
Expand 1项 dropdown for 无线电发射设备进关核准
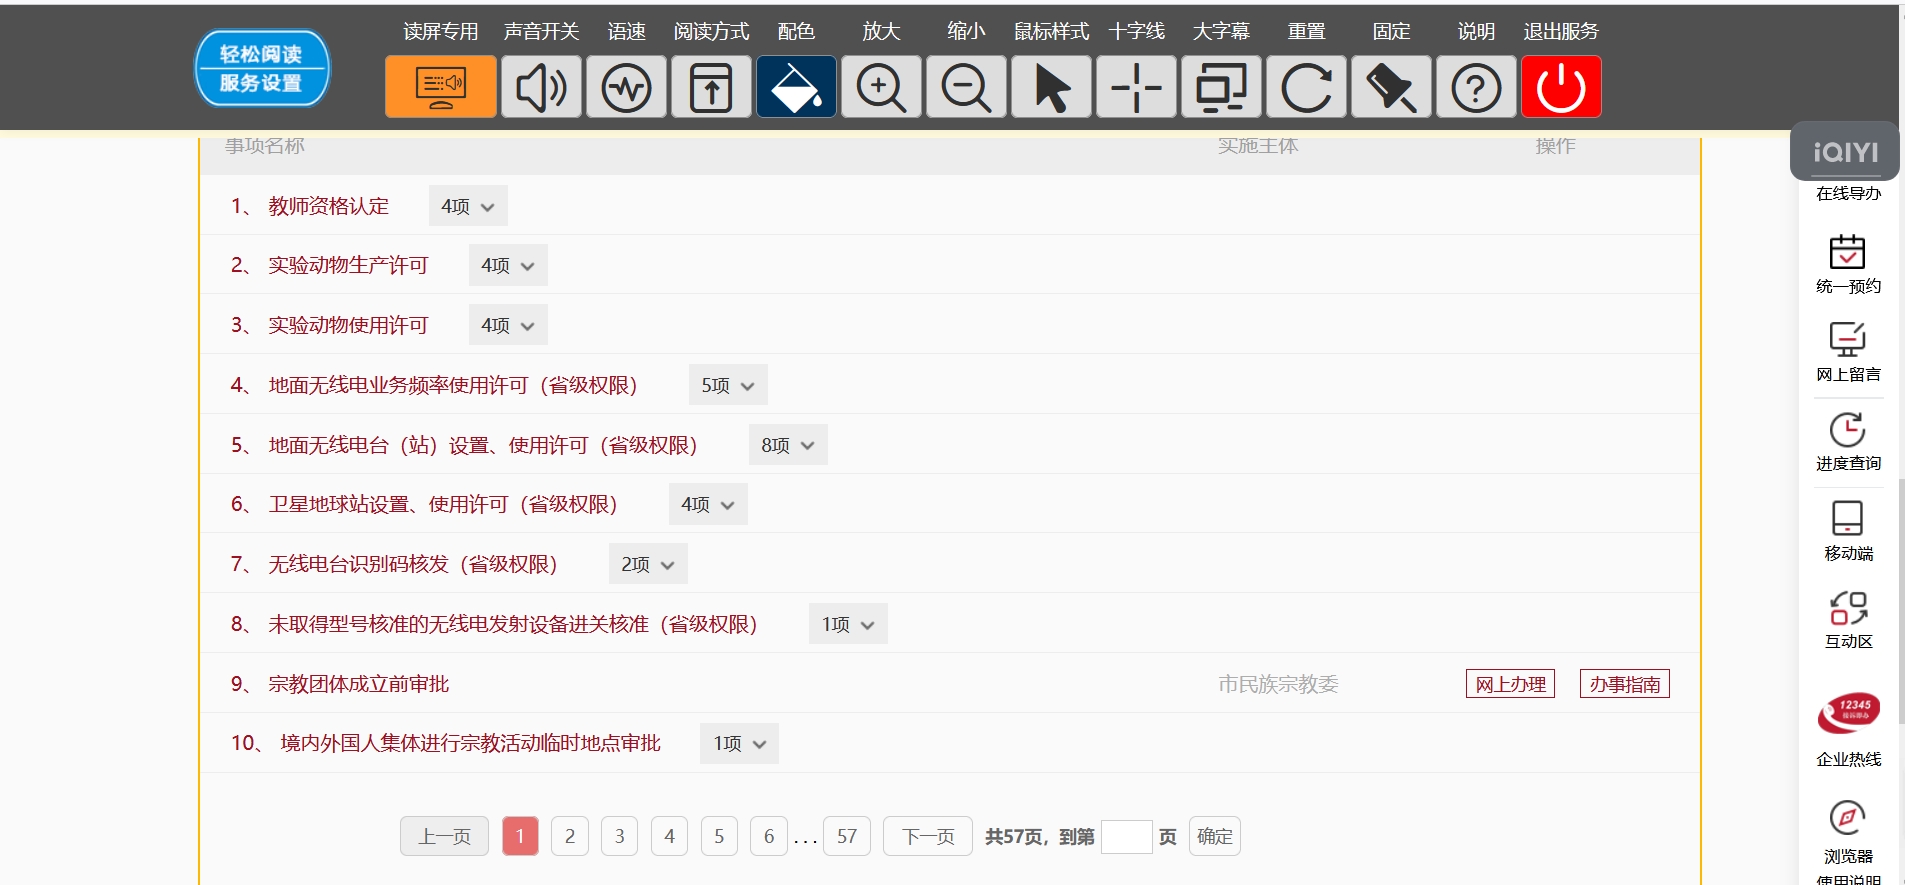point(848,624)
